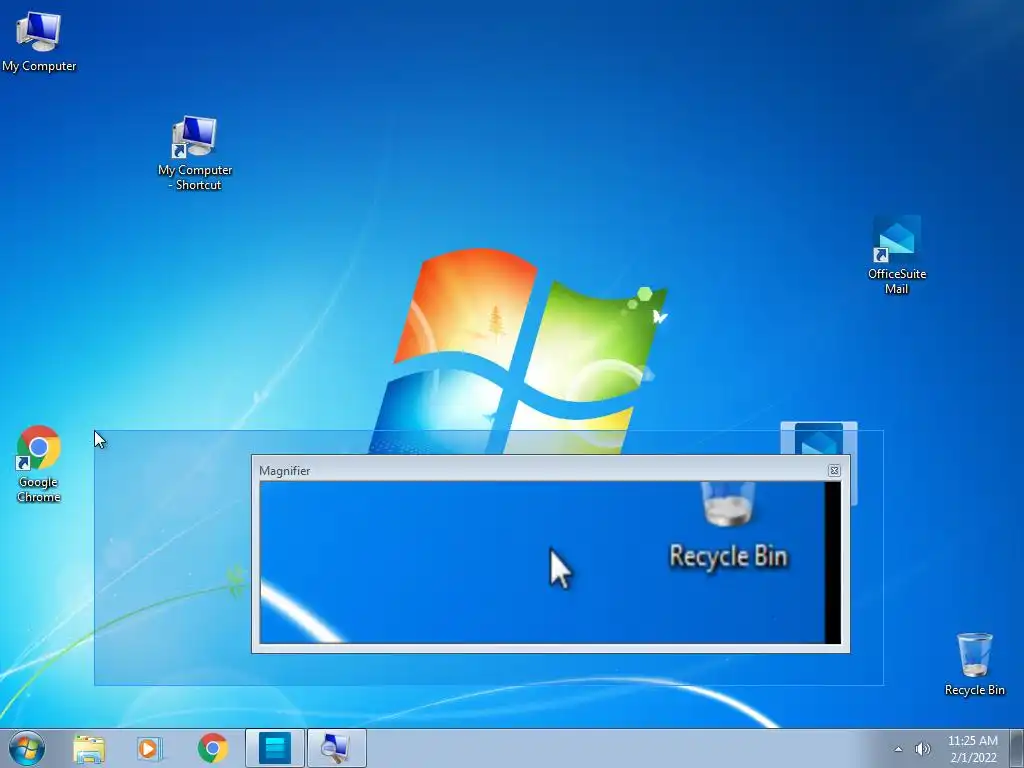Click the 'My Computer - Shortcut' label text
The height and width of the screenshot is (768, 1024).
[x=195, y=177]
